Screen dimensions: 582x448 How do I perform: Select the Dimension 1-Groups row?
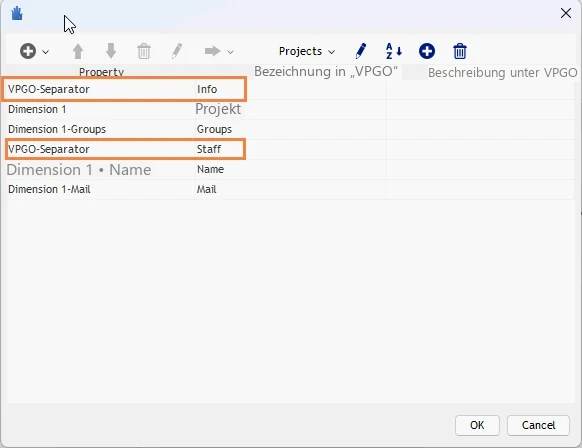[290, 129]
